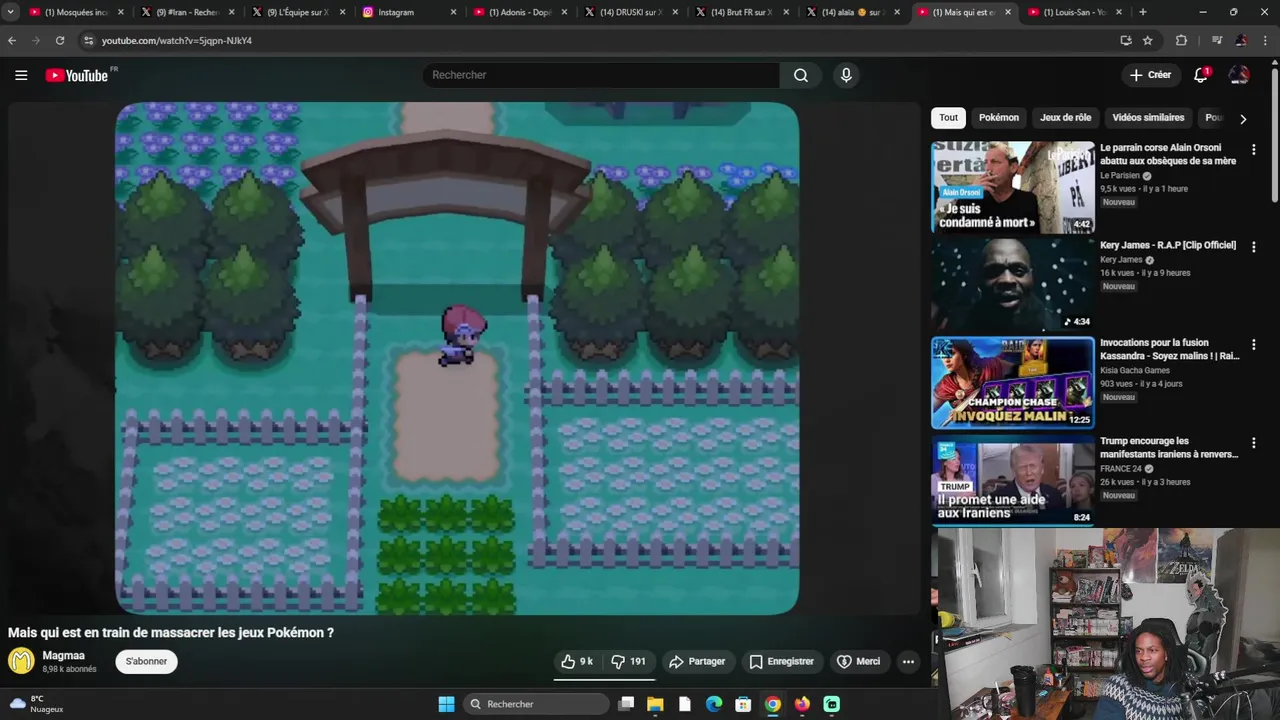This screenshot has width=1280, height=720.
Task: Open Microsoft Store from the taskbar
Action: [x=743, y=704]
